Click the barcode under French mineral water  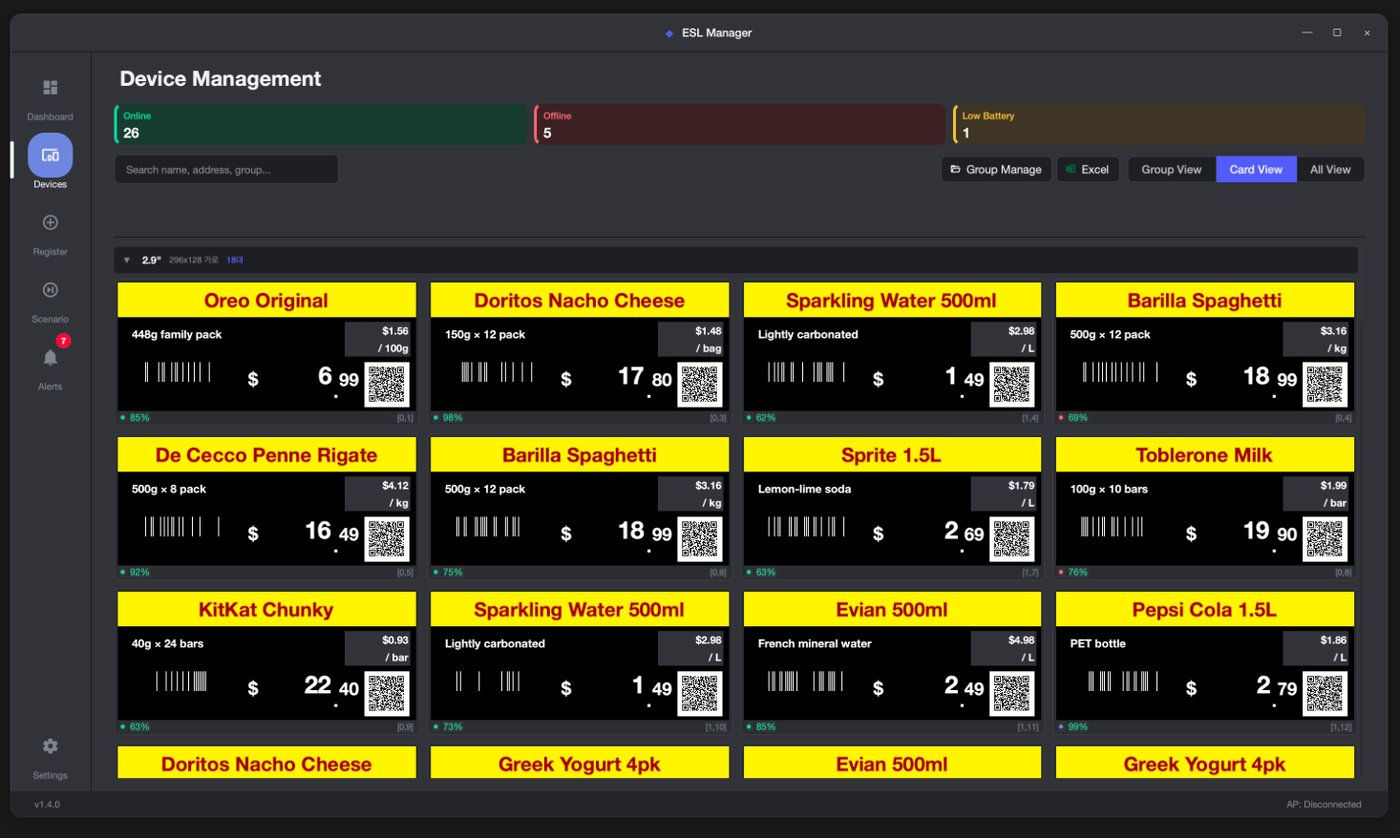pos(805,682)
